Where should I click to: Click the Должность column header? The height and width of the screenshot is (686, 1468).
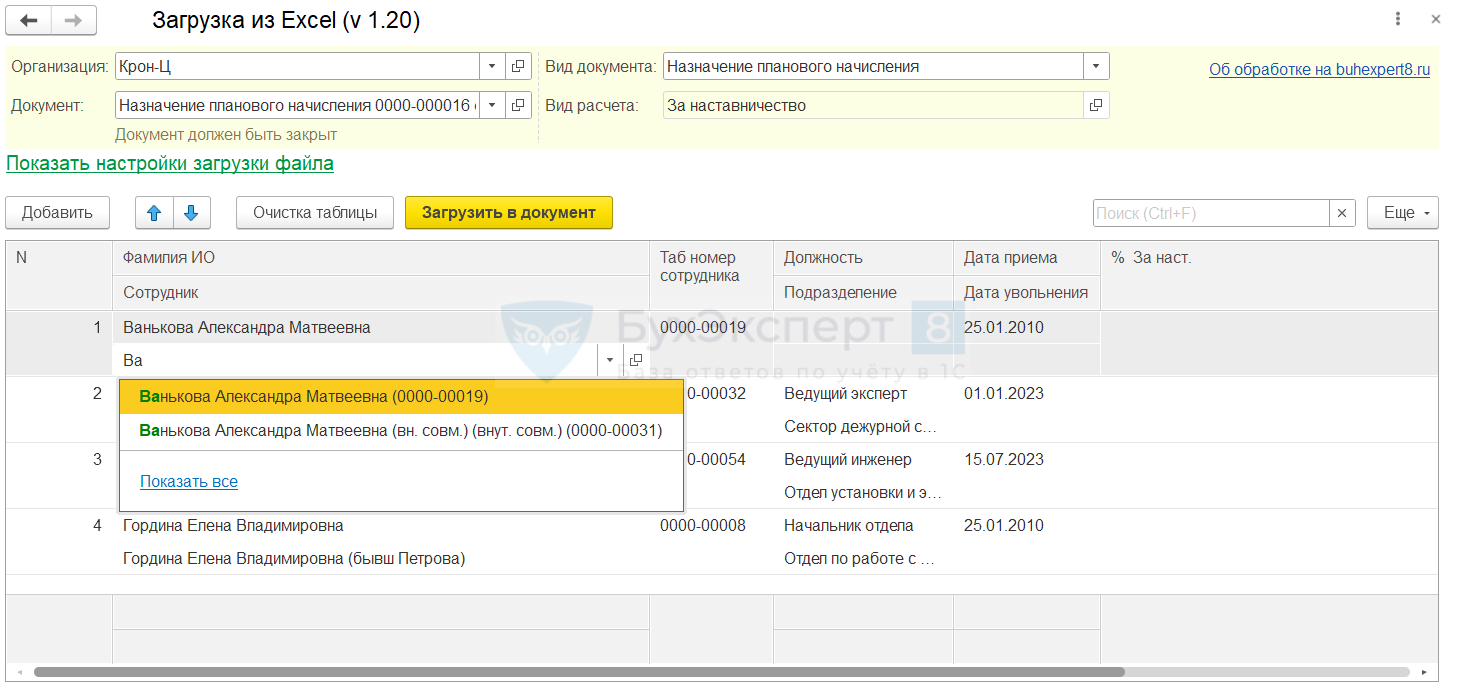tap(863, 258)
